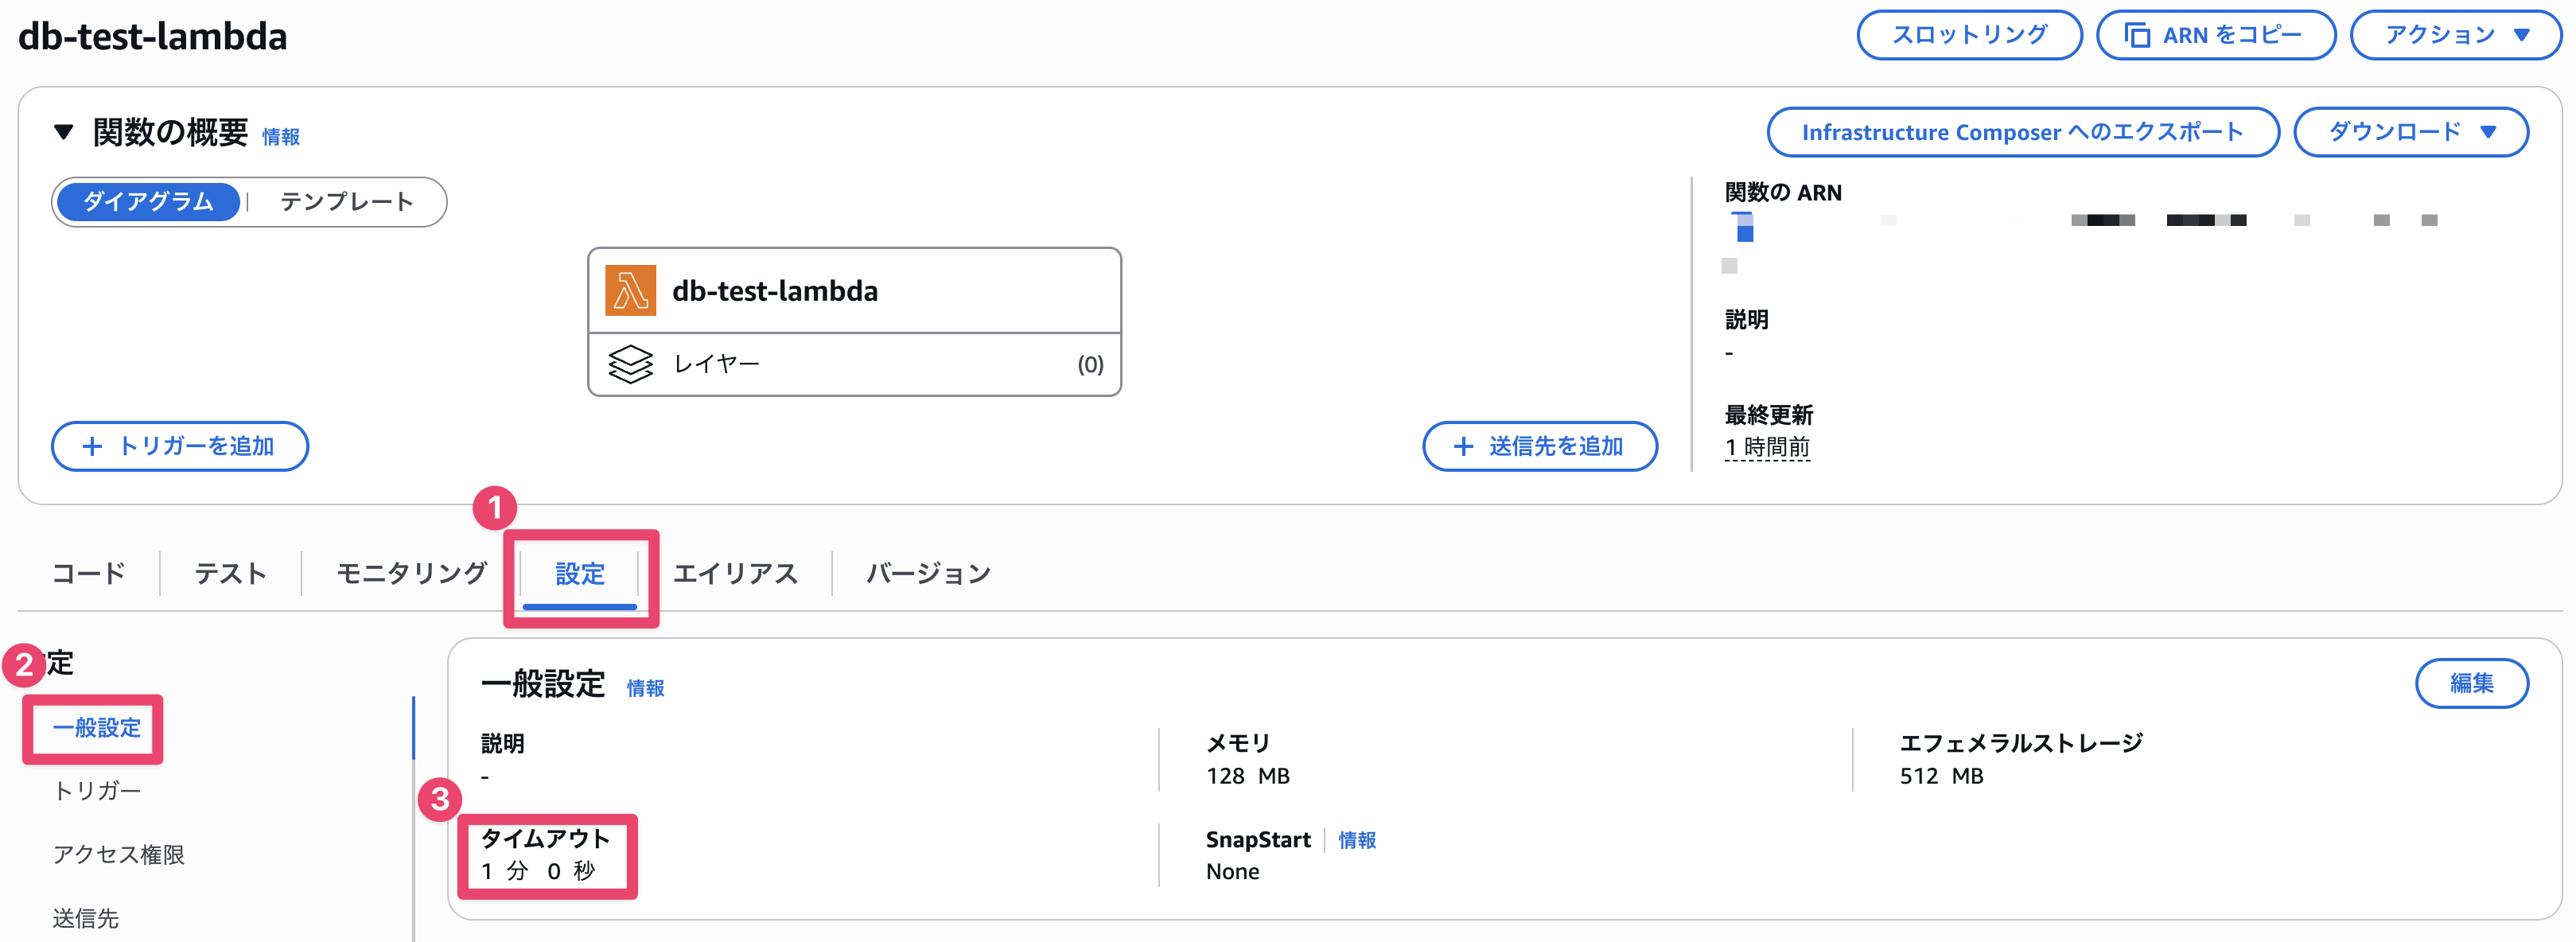Viewport: 2576px width, 942px height.
Task: Click the 編集 button in 一般設定
Action: (2471, 683)
